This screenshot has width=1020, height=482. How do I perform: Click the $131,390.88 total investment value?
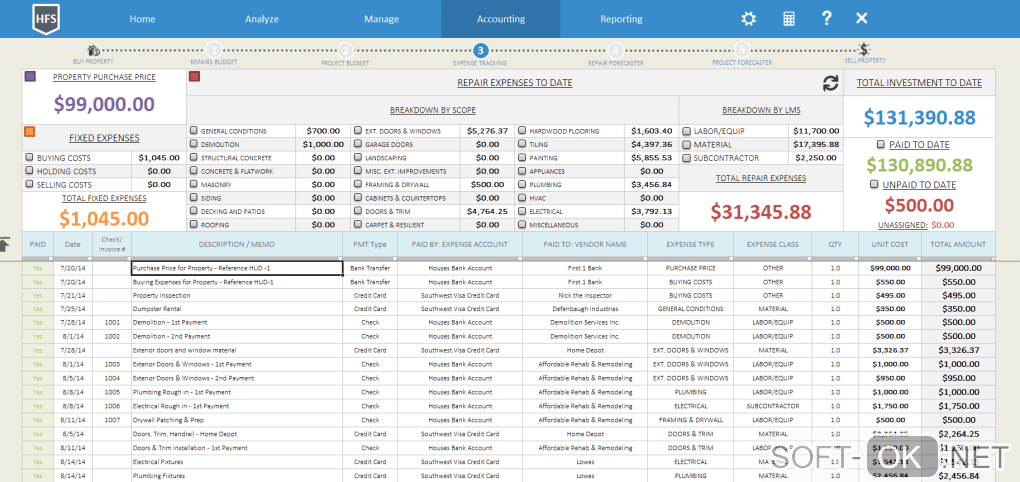point(920,118)
